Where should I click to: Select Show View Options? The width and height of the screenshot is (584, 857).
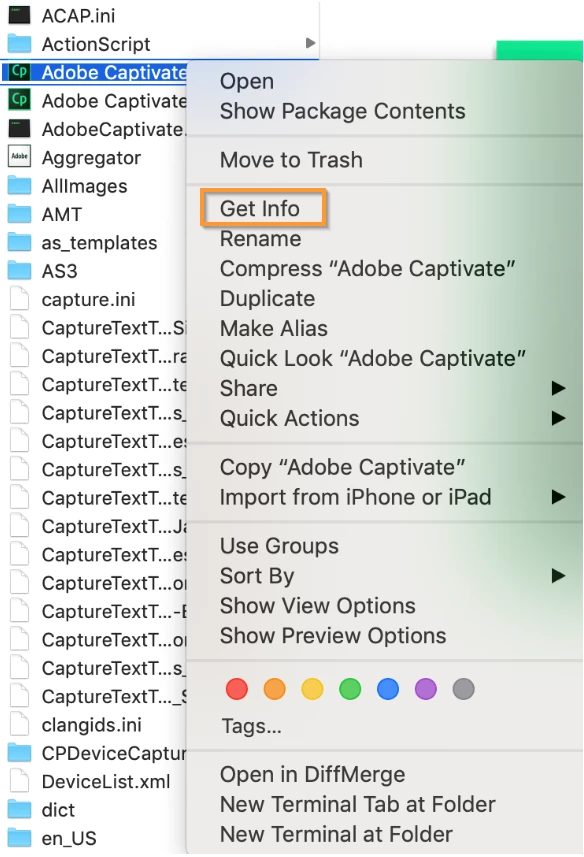(x=318, y=606)
